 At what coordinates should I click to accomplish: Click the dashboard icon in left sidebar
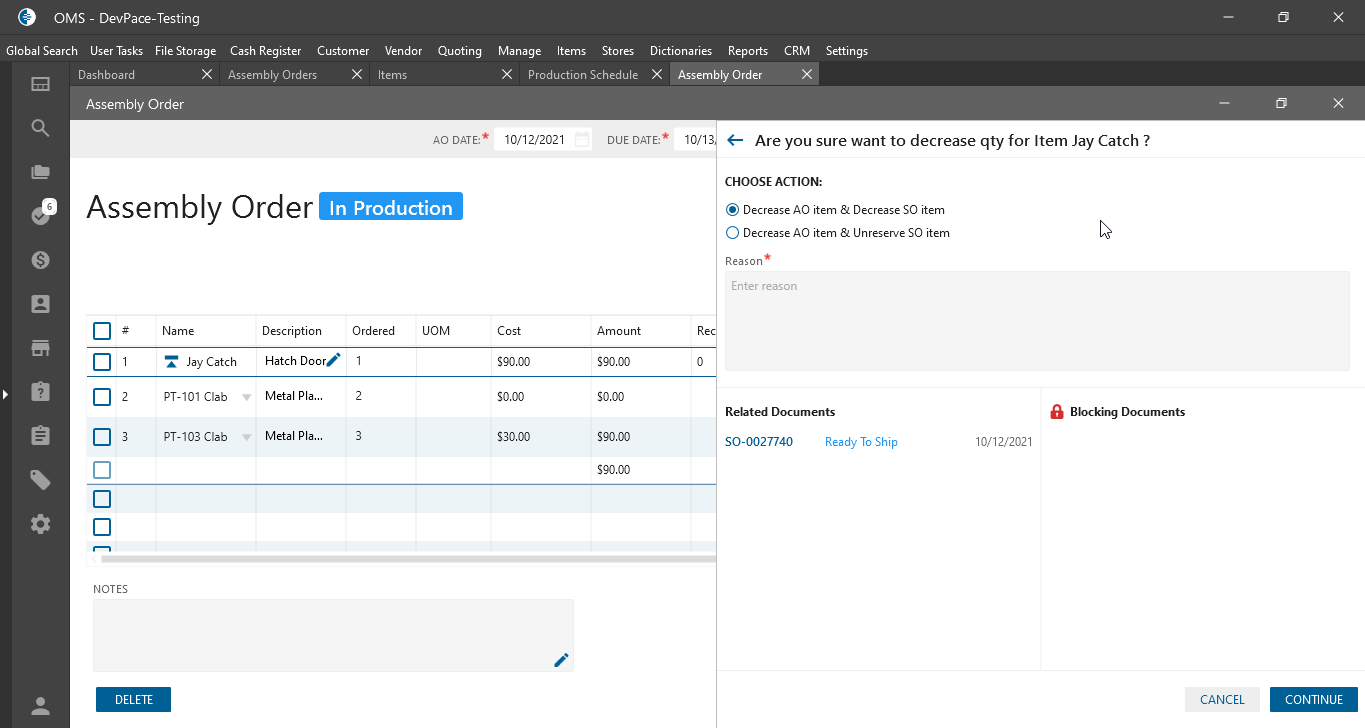click(40, 85)
